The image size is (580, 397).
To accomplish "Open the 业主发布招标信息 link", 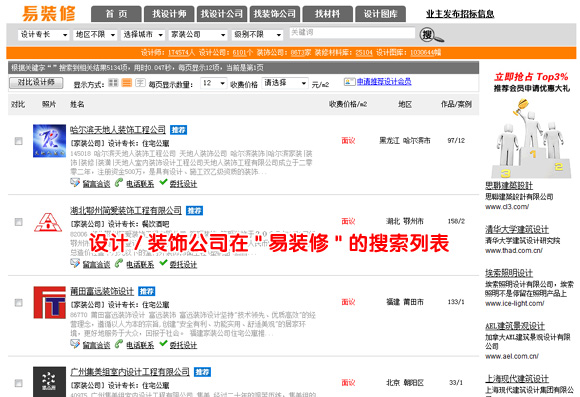I will (460, 14).
